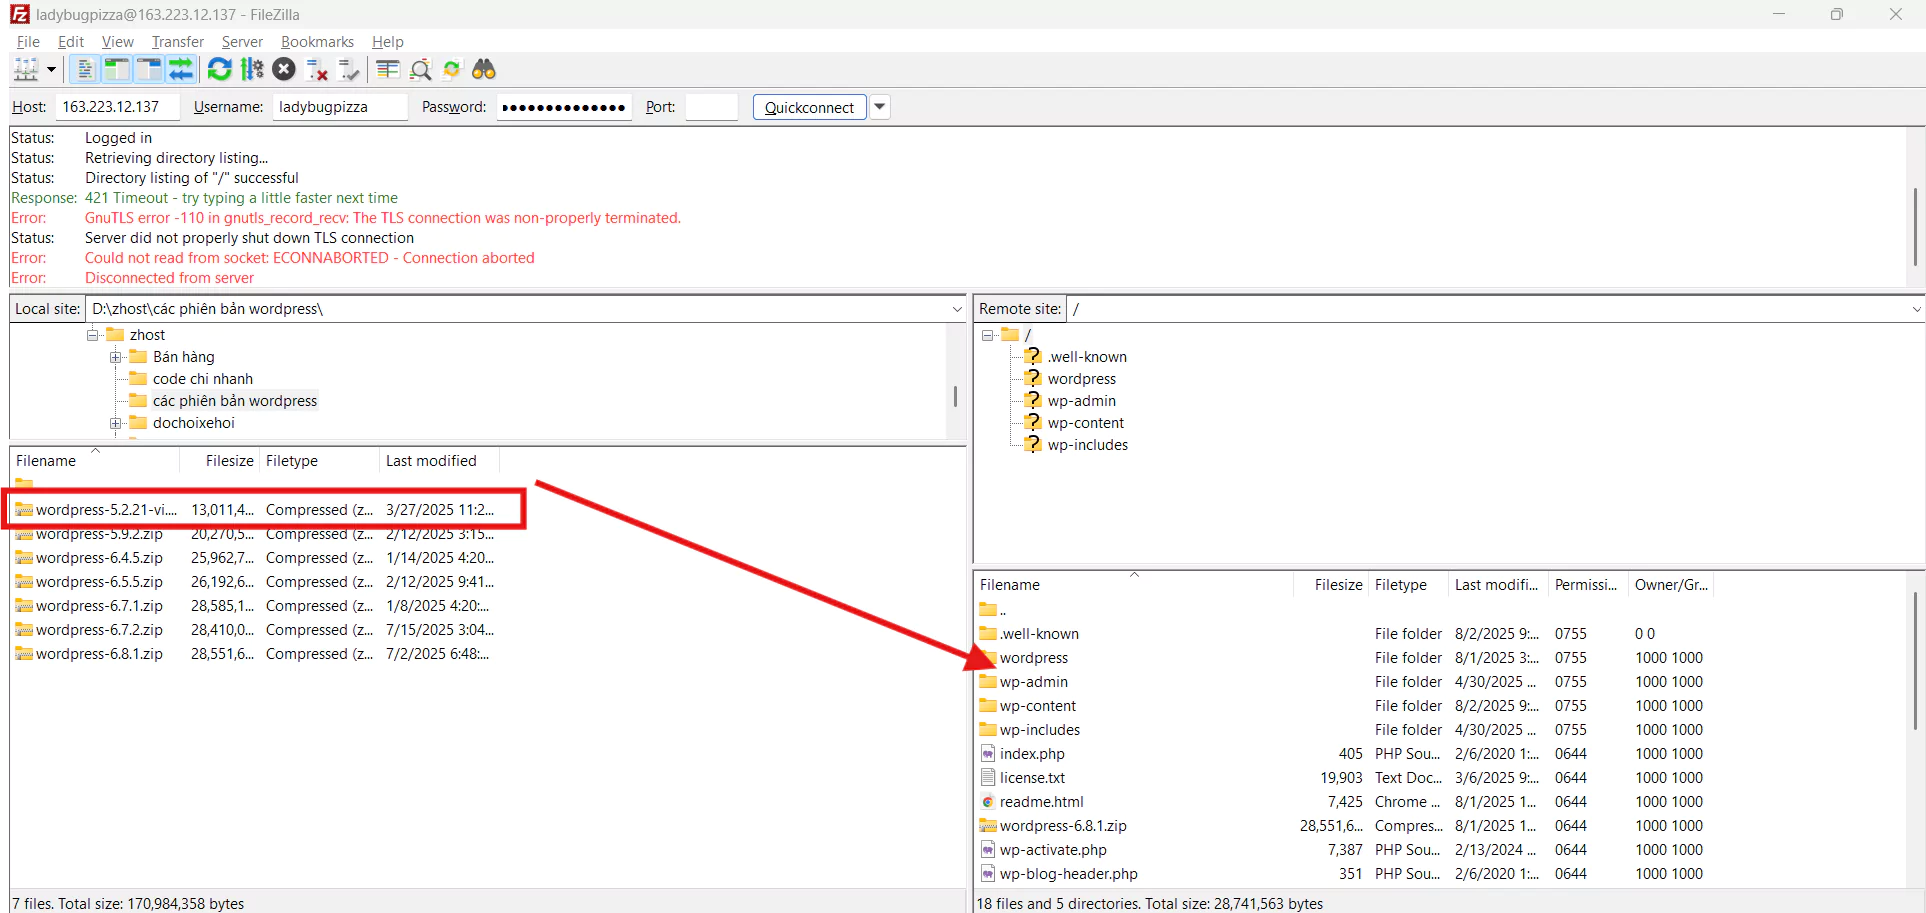Viewport: 1926px width, 913px height.
Task: Open directory listing filters dialog
Action: pyautogui.click(x=388, y=69)
